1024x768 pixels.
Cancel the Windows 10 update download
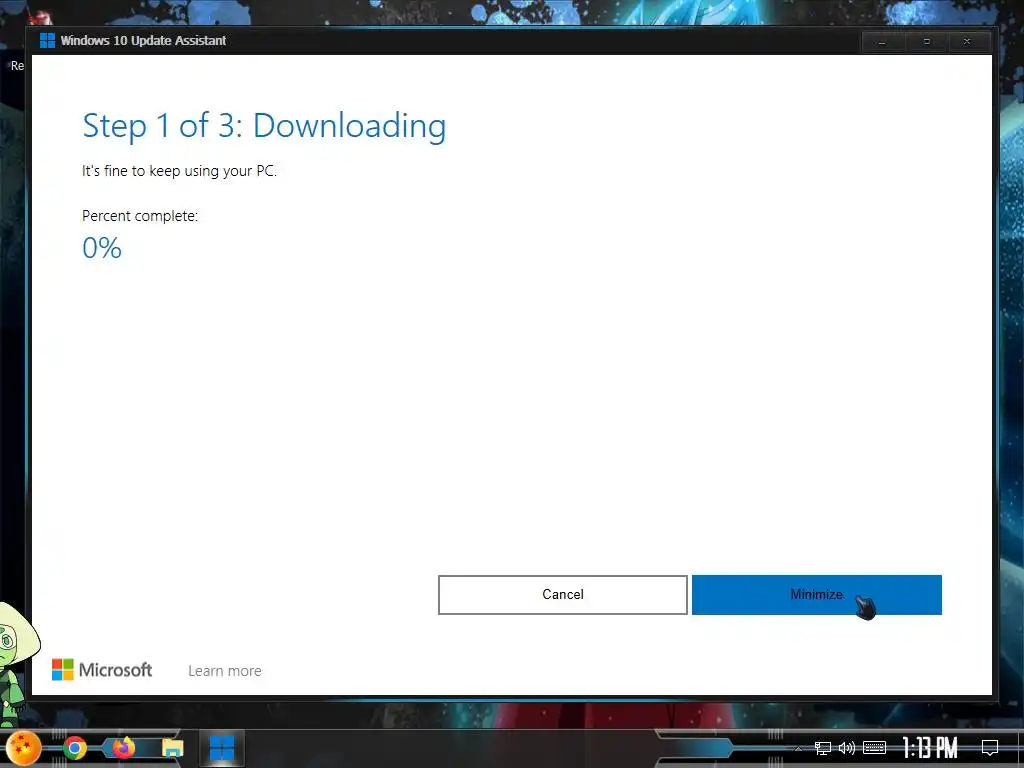pos(562,594)
